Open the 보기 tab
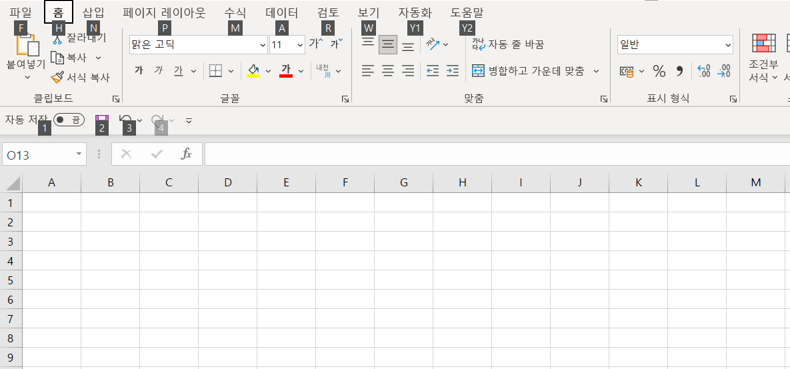The width and height of the screenshot is (790, 369). 369,13
